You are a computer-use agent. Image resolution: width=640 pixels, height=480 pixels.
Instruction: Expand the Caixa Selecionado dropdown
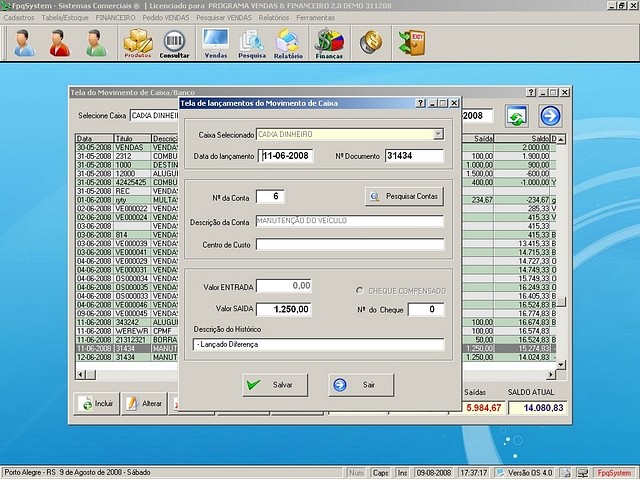[438, 134]
